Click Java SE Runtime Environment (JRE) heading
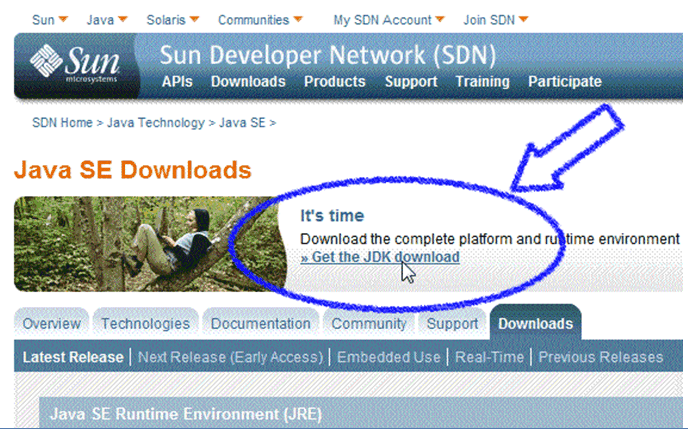The width and height of the screenshot is (688, 430). (186, 414)
